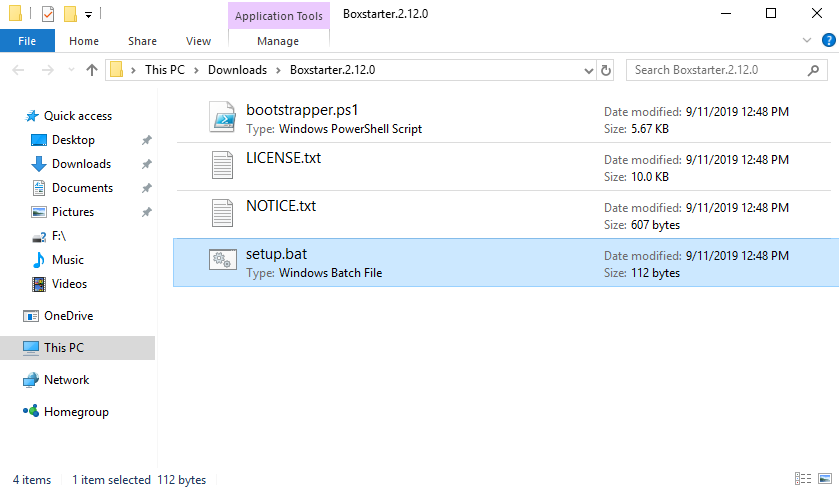Open the Manage tab under Application Tools

[x=278, y=41]
